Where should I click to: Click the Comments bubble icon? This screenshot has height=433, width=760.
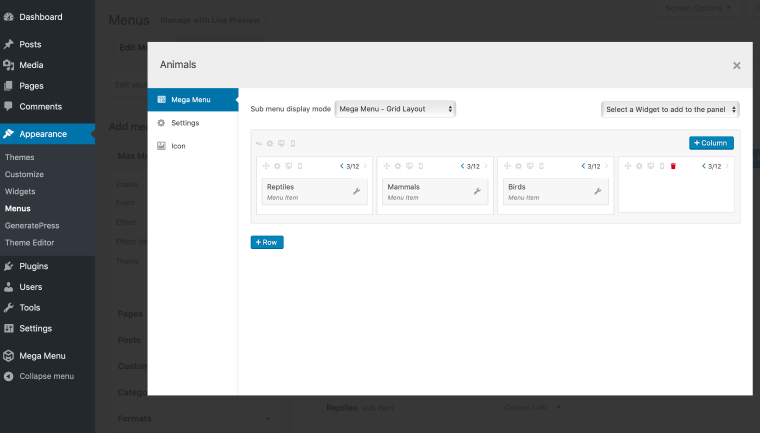(x=8, y=106)
